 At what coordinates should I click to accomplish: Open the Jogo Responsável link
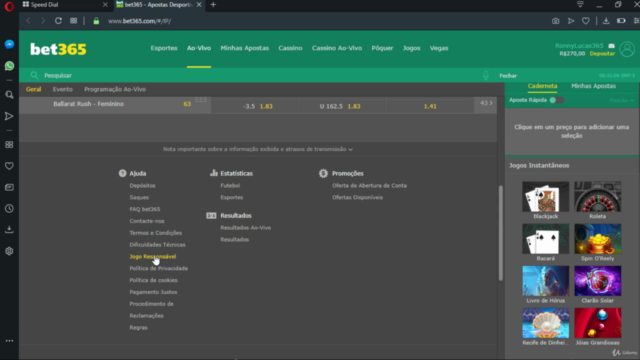153,256
